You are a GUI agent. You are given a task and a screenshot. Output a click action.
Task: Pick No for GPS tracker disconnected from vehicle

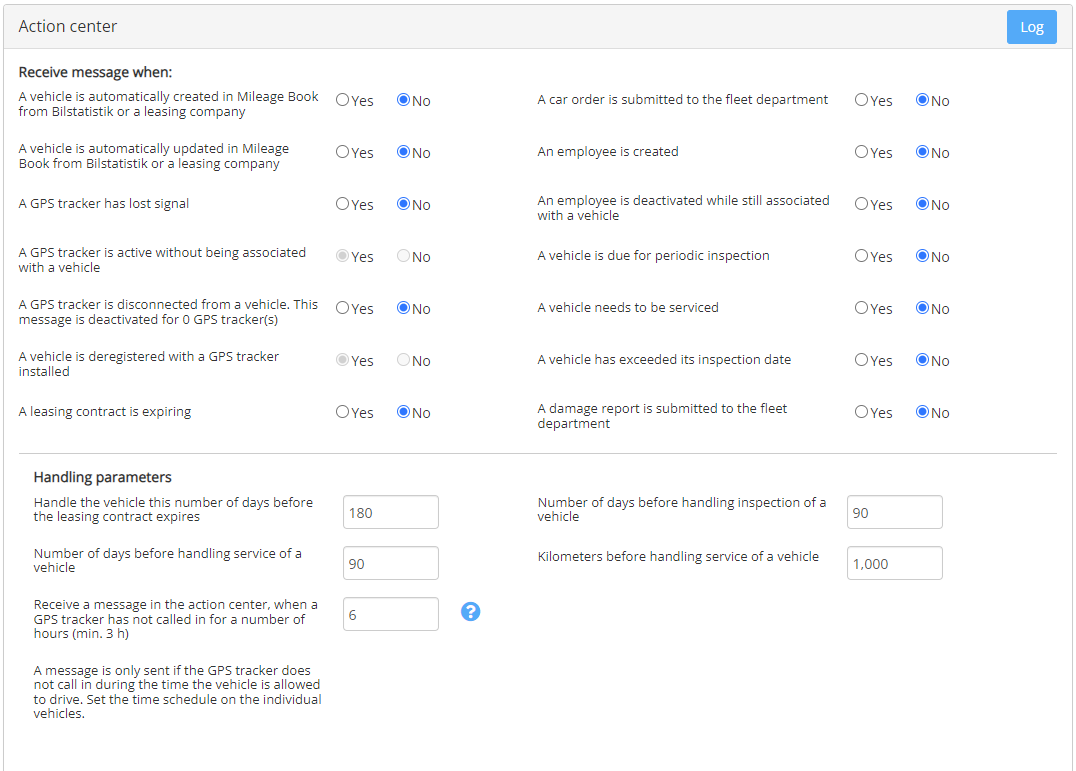(404, 309)
